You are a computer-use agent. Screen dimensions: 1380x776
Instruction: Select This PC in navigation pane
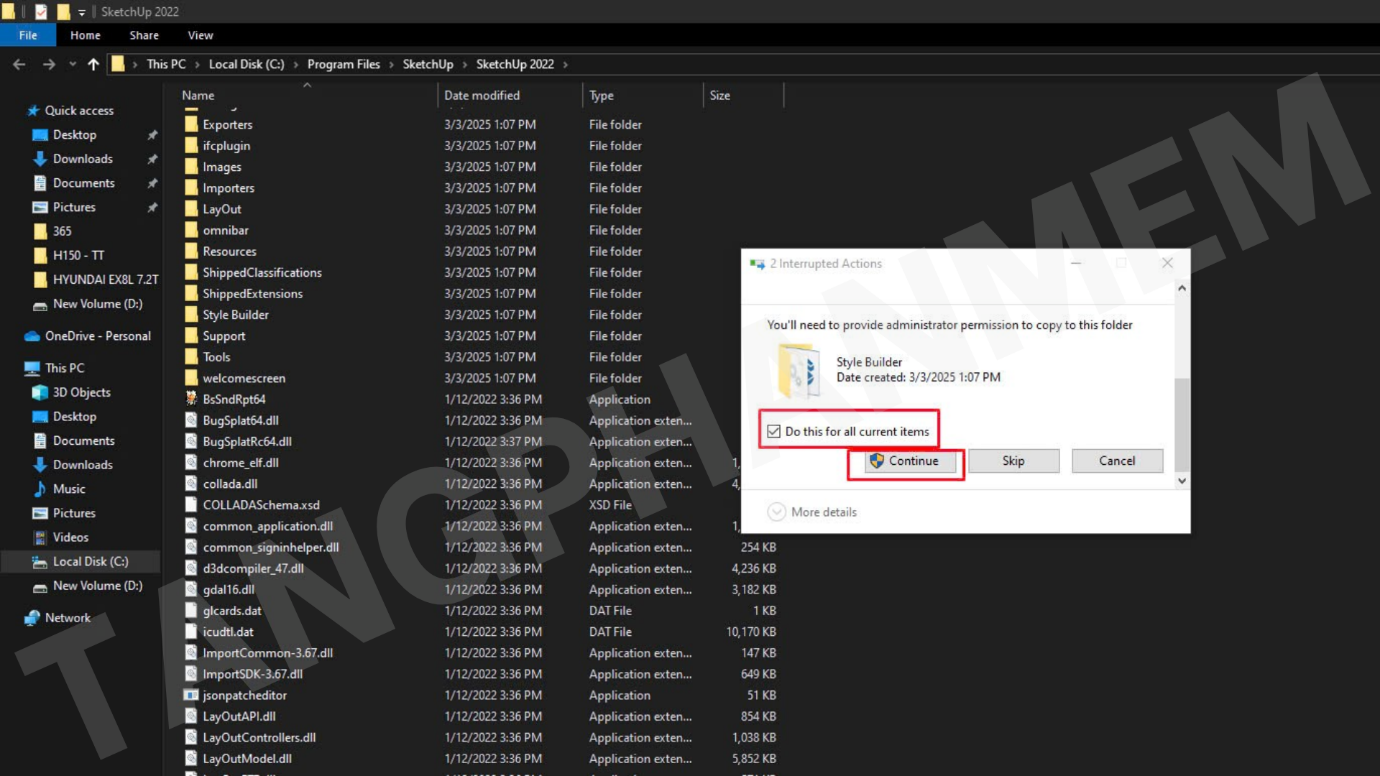pyautogui.click(x=64, y=368)
